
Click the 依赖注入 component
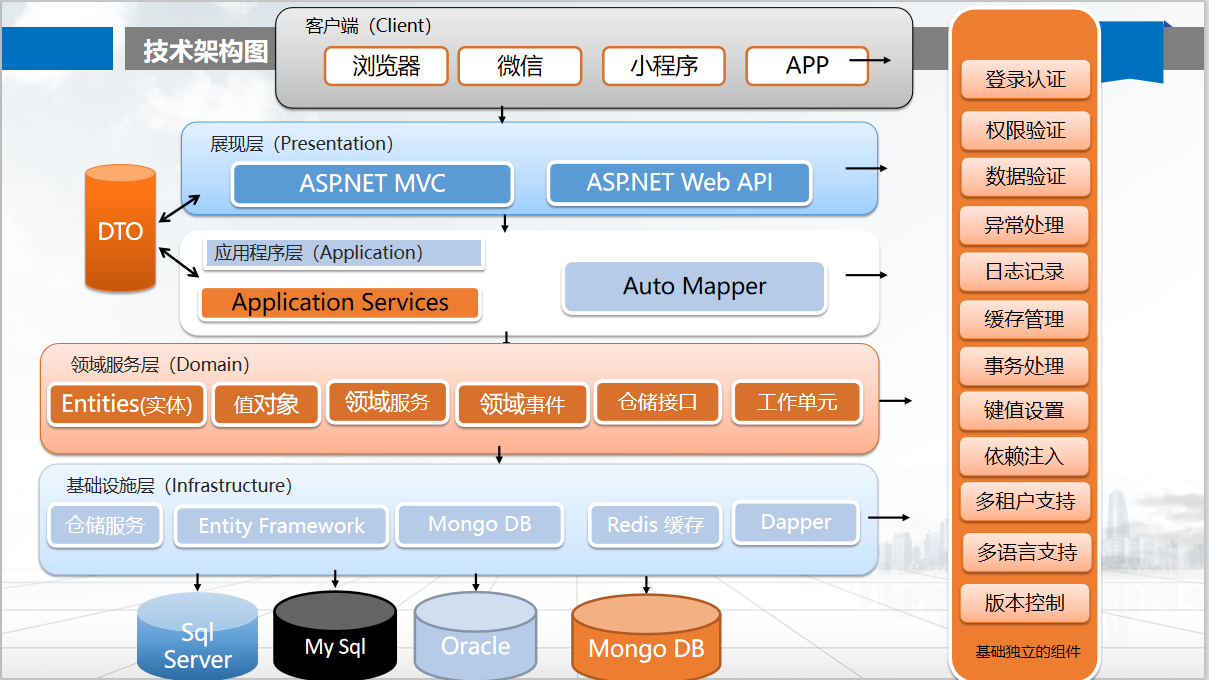click(x=1025, y=457)
